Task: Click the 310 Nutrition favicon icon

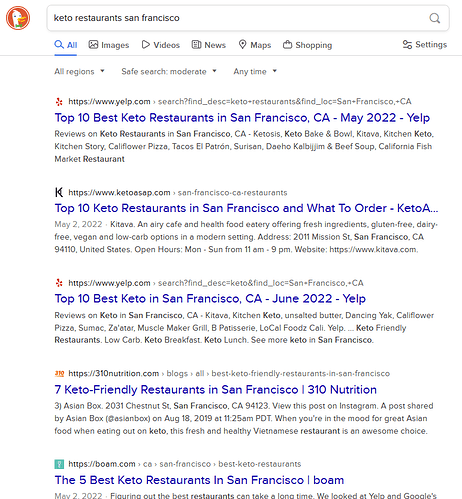Action: (59, 373)
